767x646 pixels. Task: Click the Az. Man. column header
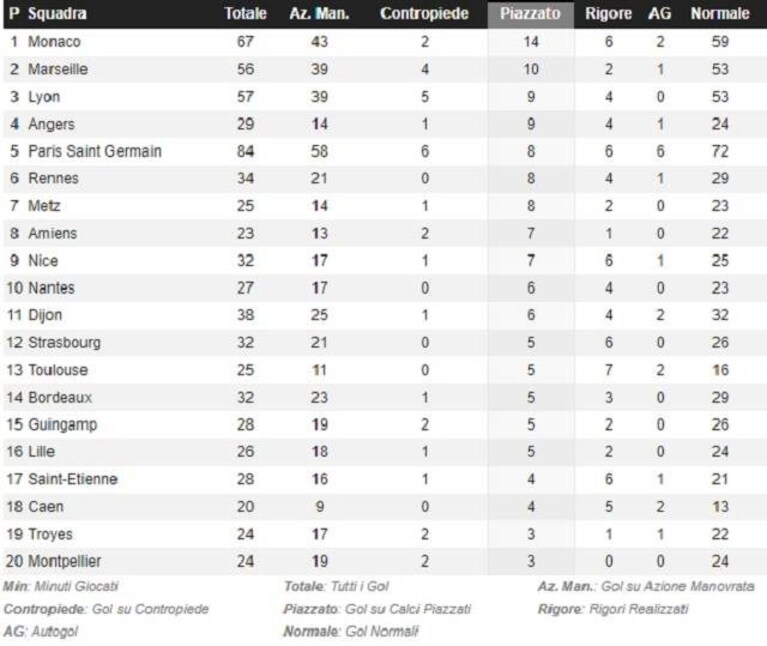319,14
